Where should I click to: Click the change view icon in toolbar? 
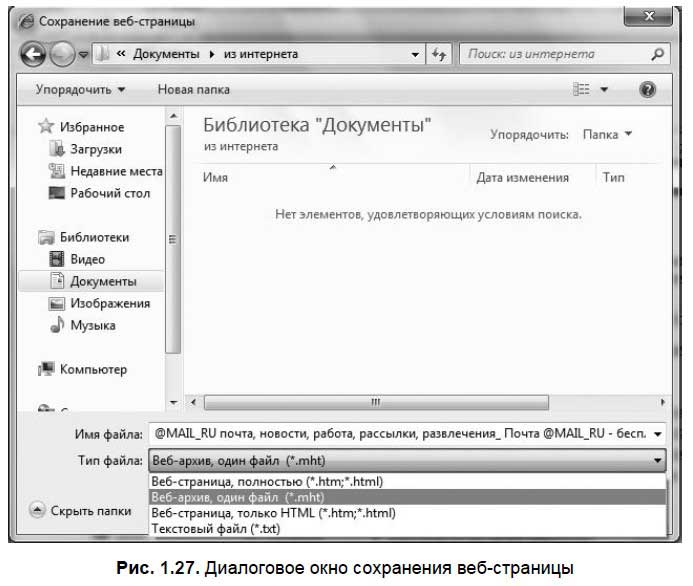click(x=582, y=90)
